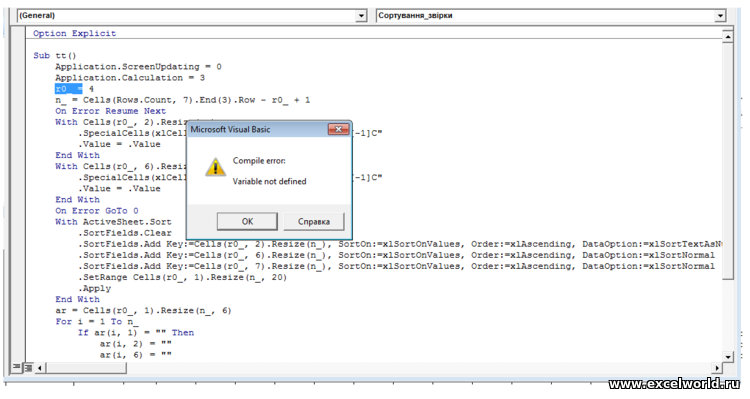Click OK in the compile error dialog

[247, 222]
